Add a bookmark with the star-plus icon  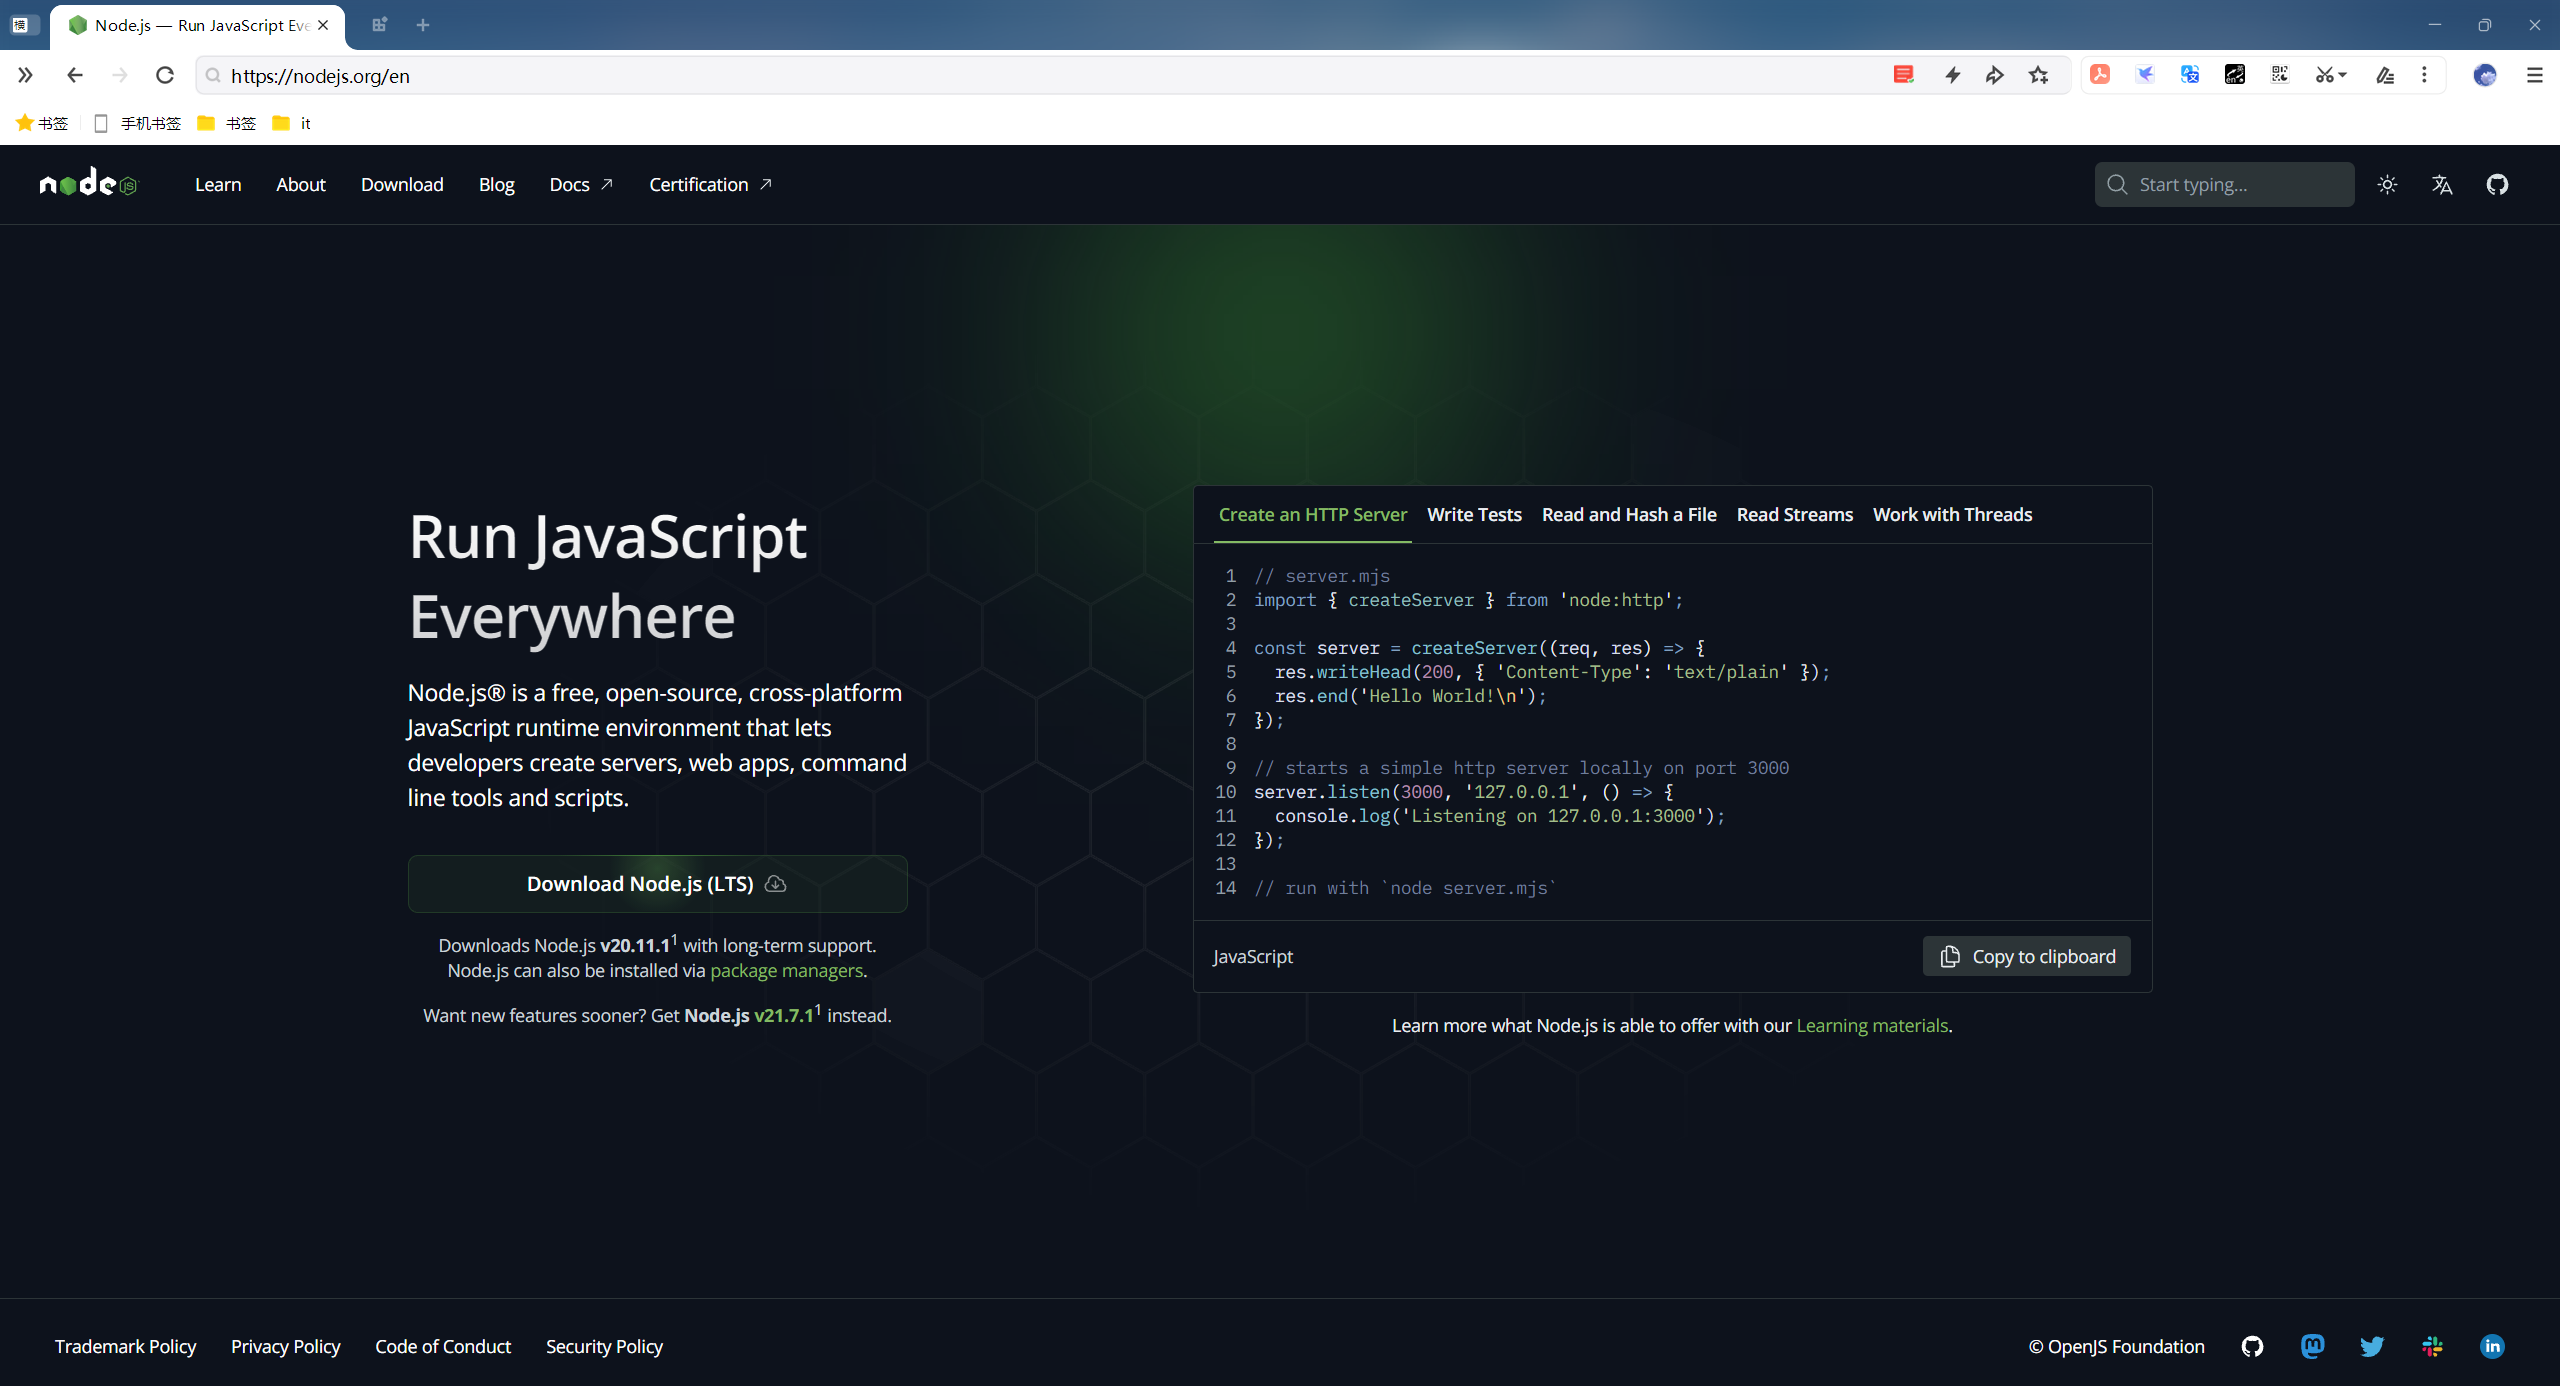click(2039, 75)
